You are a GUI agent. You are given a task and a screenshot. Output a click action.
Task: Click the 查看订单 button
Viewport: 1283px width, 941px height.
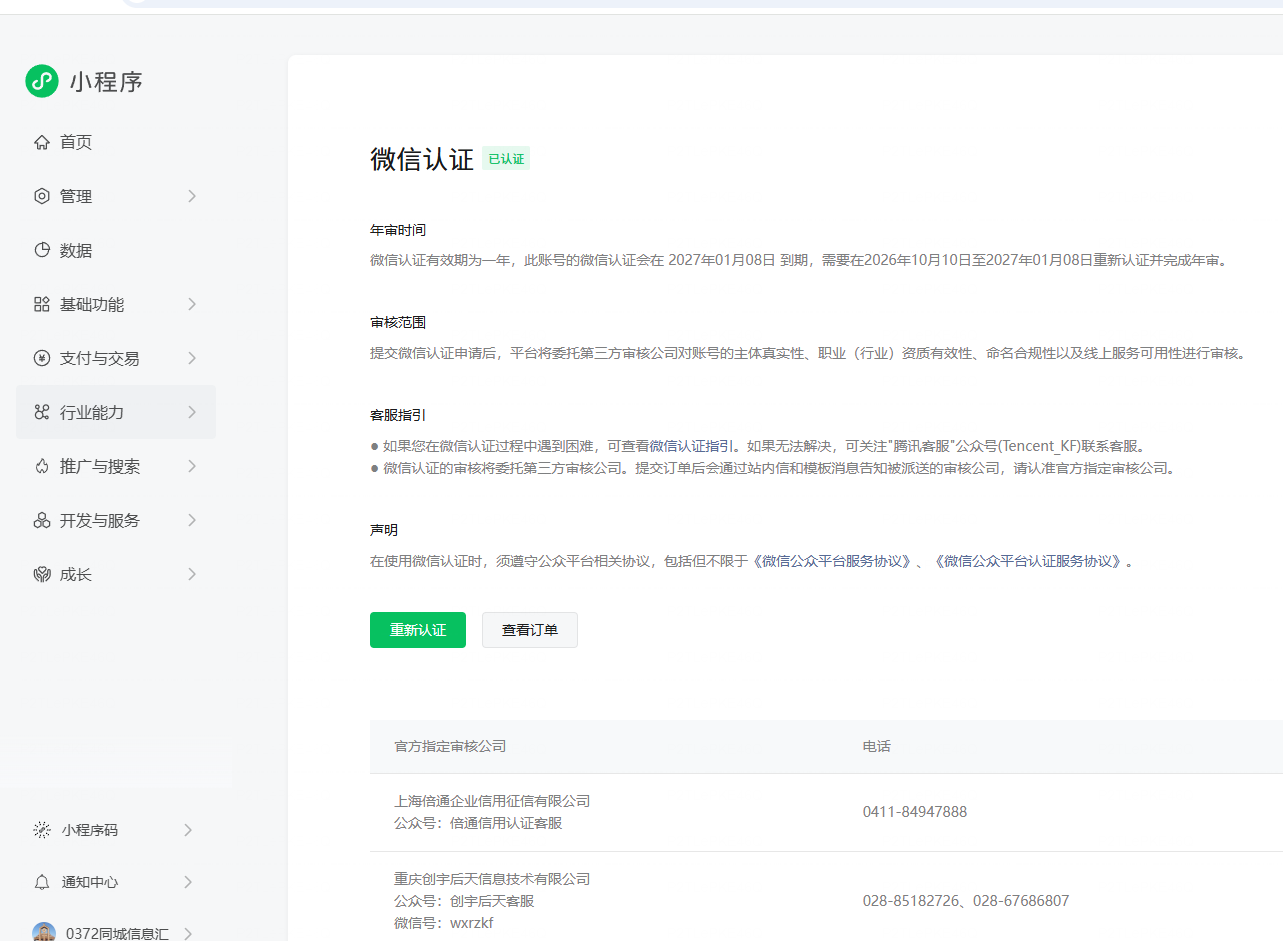pyautogui.click(x=530, y=630)
